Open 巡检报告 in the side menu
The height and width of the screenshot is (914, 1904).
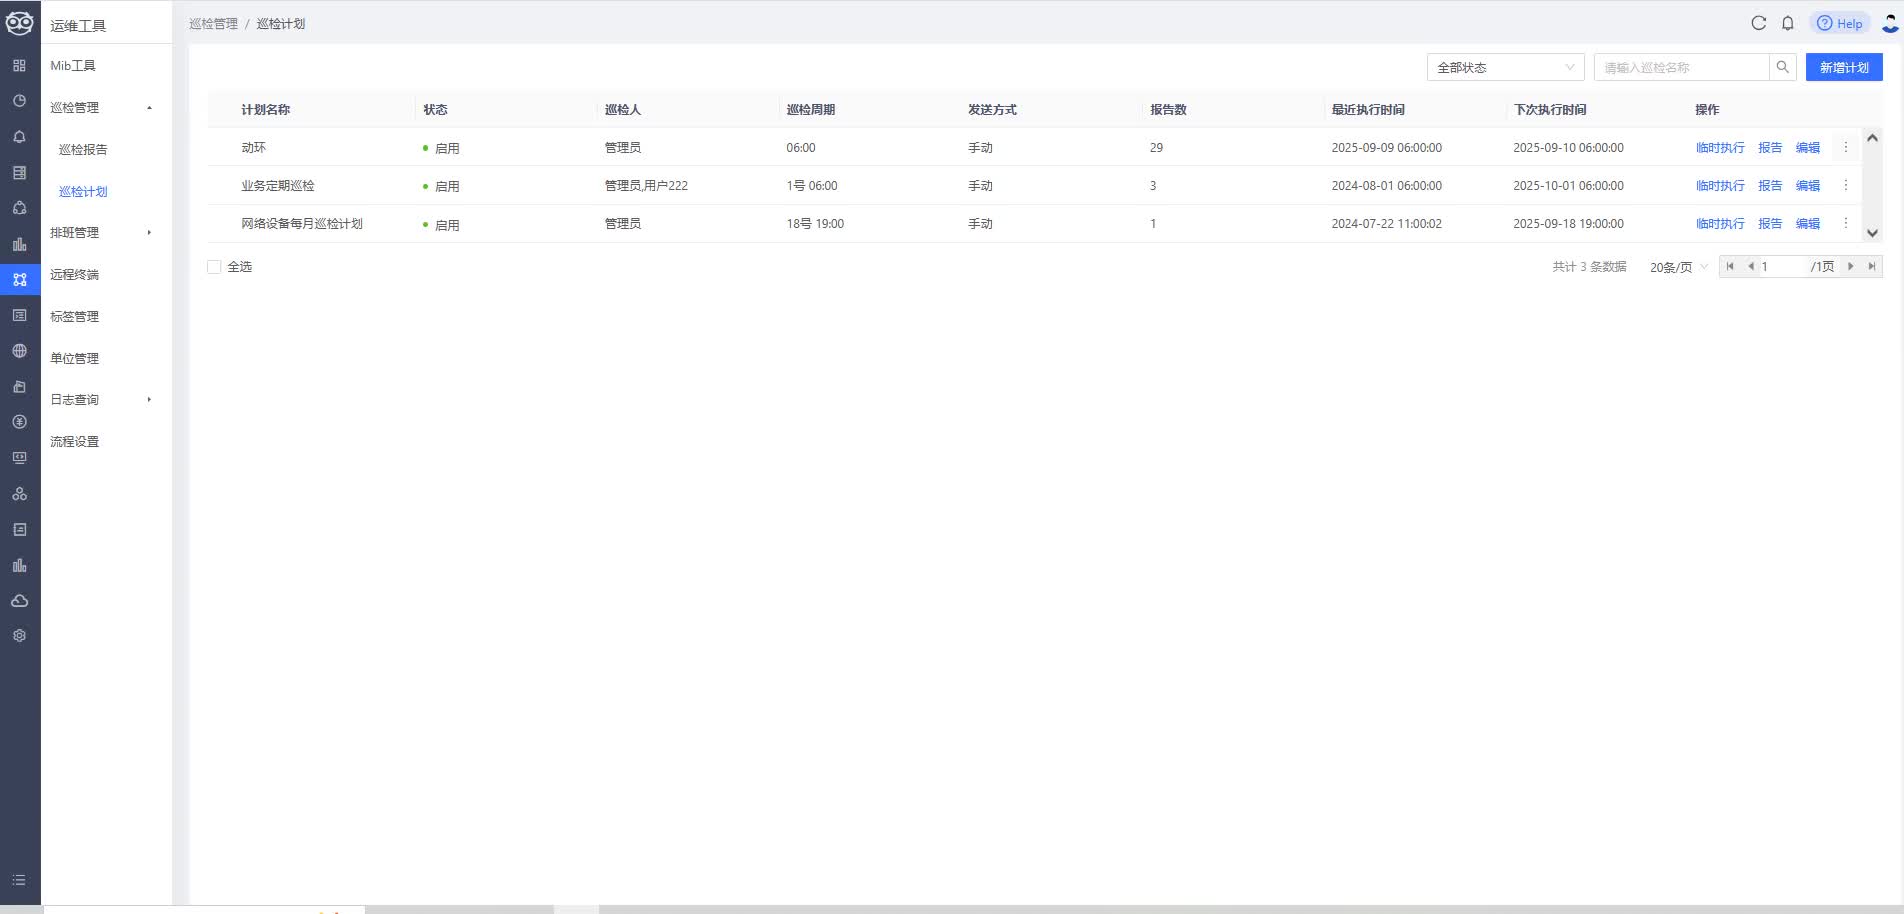pos(83,150)
